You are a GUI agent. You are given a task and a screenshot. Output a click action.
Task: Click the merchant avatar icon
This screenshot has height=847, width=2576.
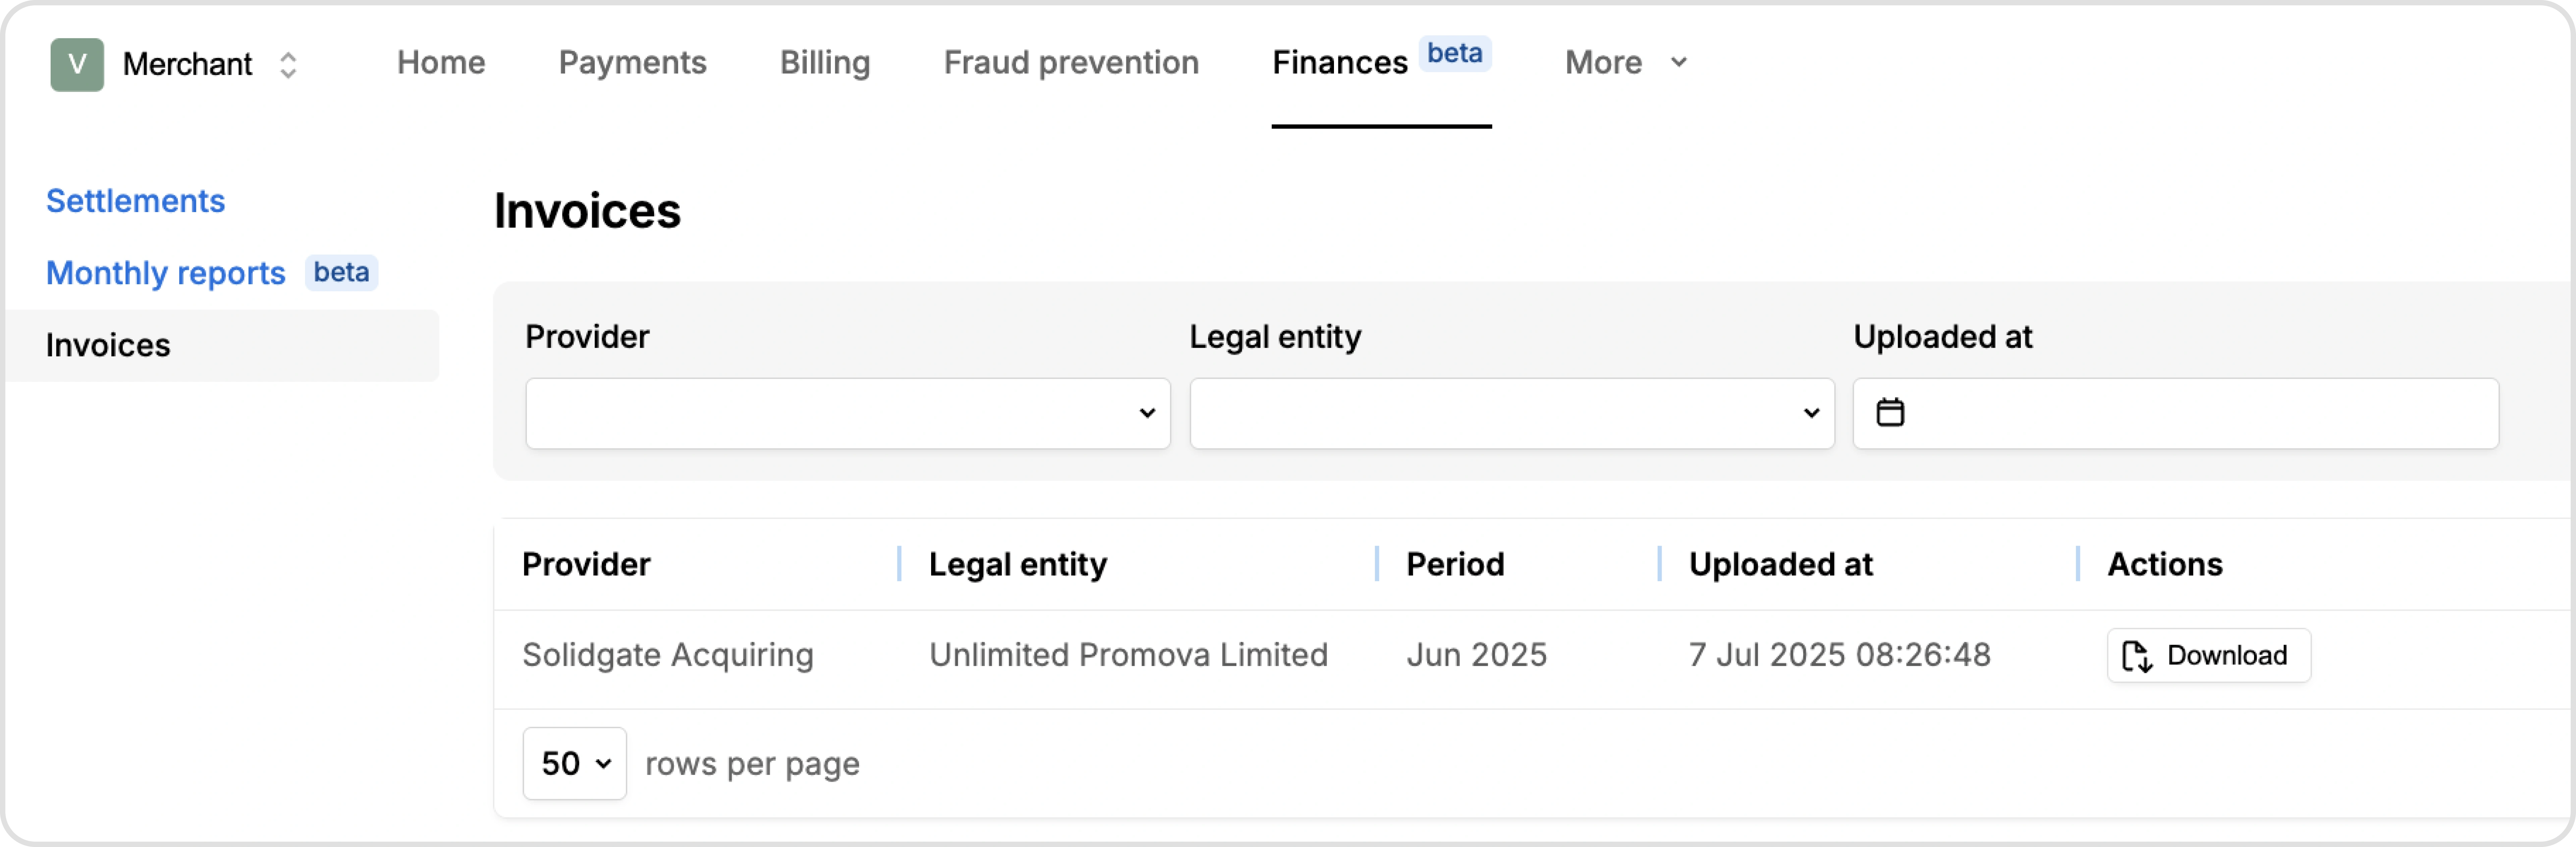click(76, 64)
